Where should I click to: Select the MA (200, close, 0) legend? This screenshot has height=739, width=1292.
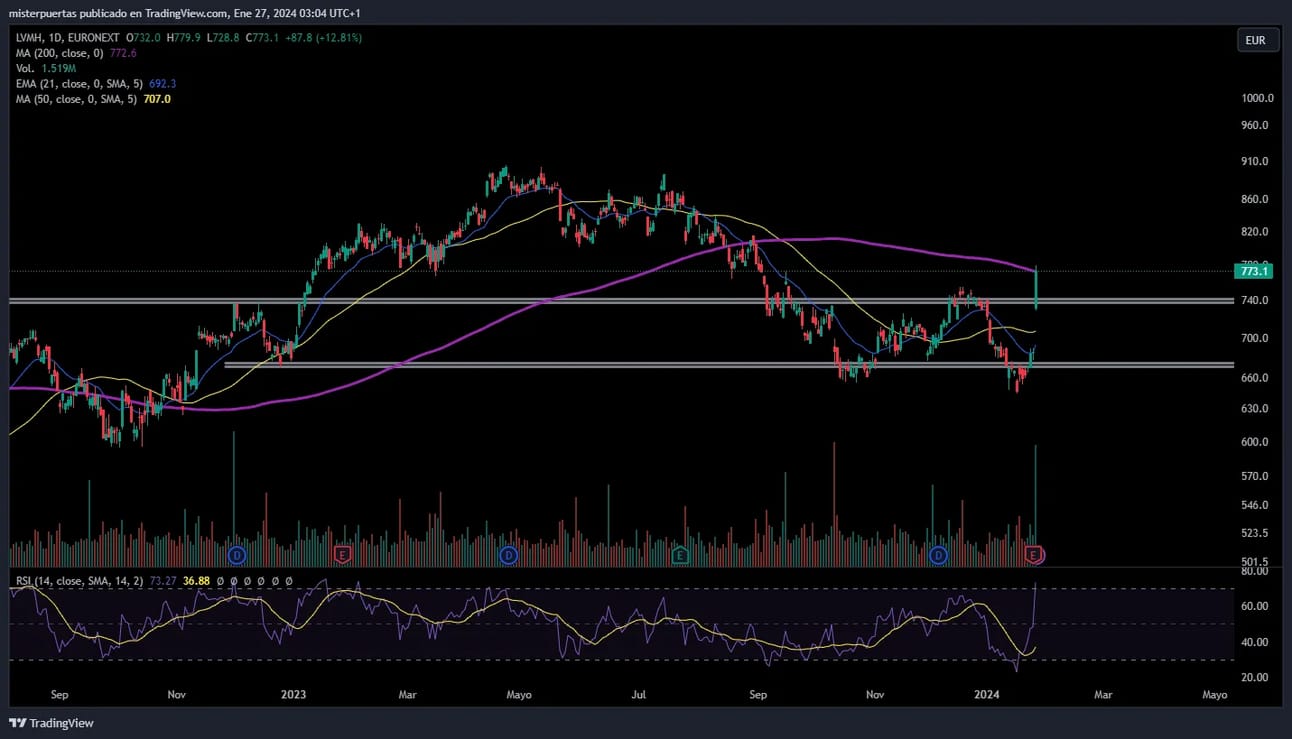(x=62, y=53)
